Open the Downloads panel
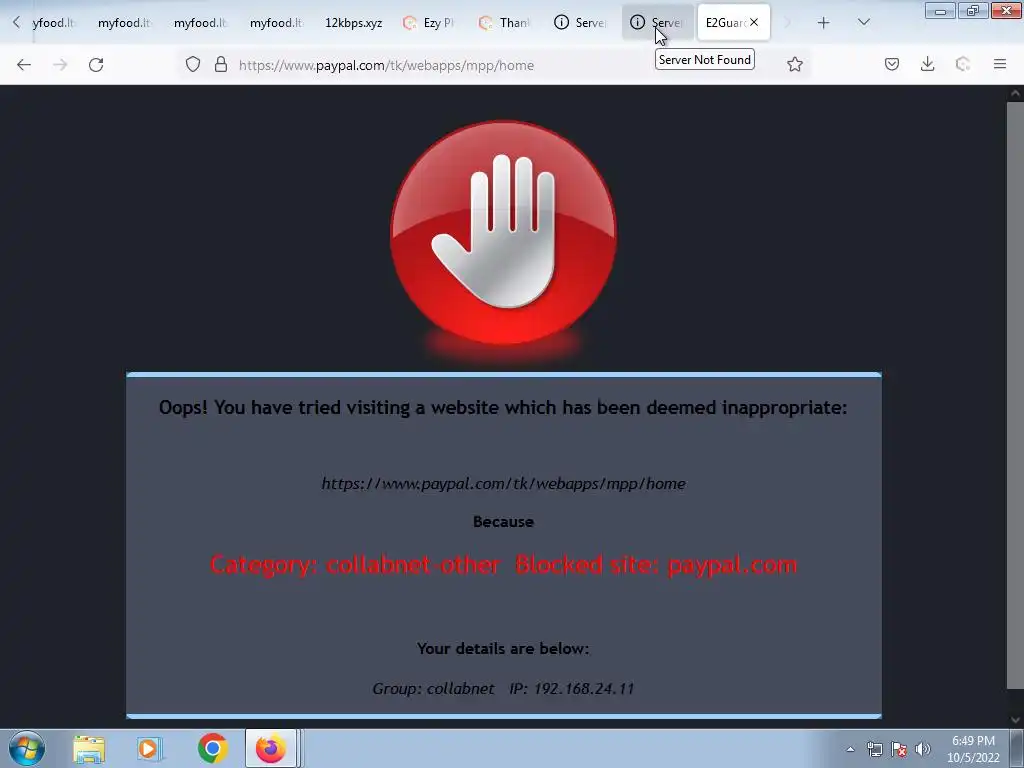1024x768 pixels. tap(927, 64)
